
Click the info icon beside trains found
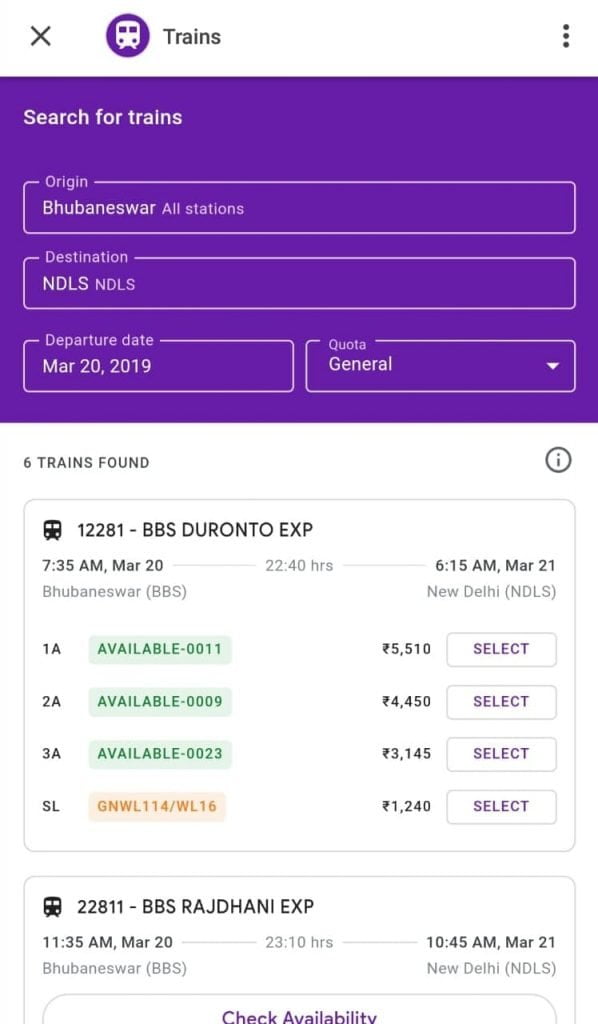[x=558, y=460]
